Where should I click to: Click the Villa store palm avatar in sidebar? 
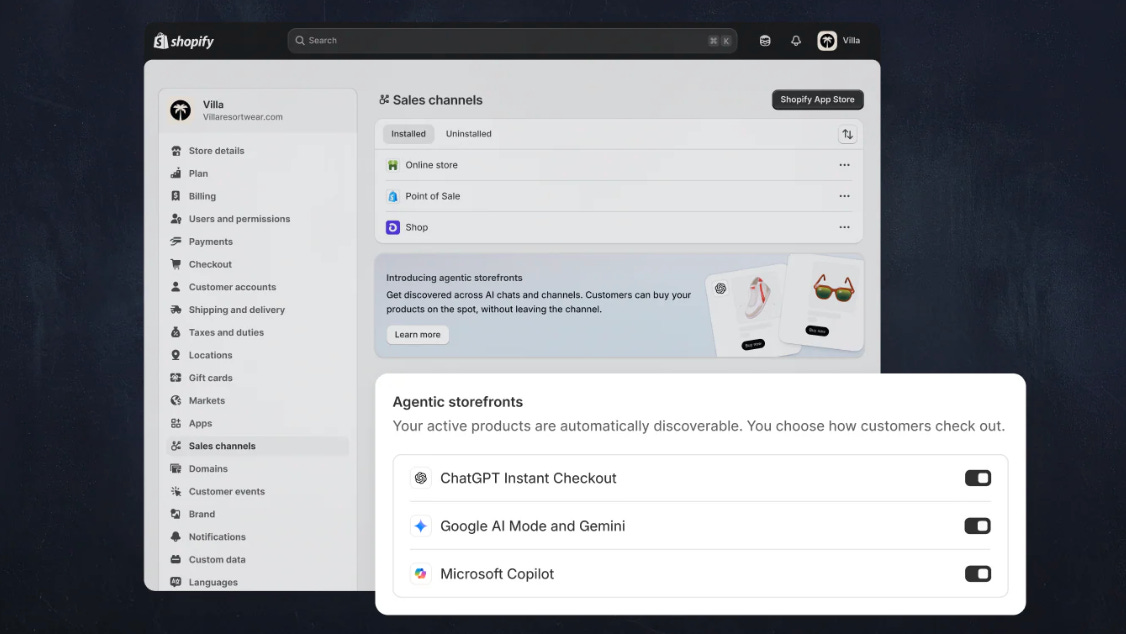pyautogui.click(x=181, y=110)
